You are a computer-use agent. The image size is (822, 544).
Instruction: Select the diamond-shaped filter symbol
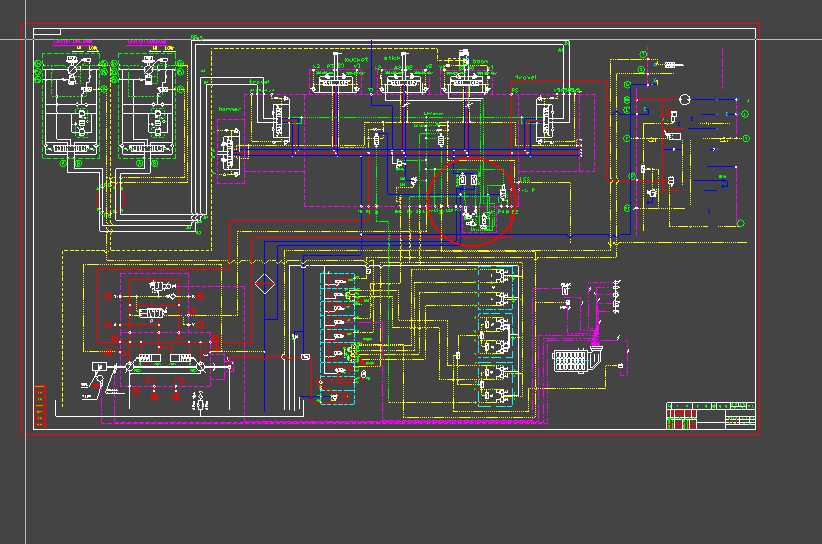pos(265,284)
